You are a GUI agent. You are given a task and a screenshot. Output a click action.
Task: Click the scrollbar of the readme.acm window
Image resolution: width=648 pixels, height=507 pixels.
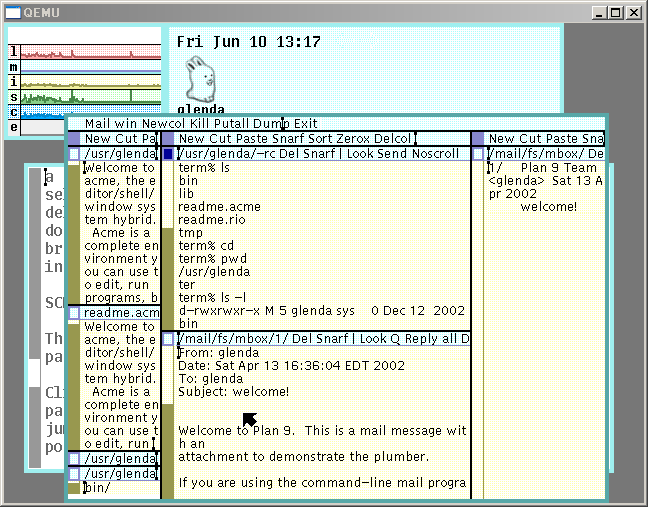(x=74, y=384)
